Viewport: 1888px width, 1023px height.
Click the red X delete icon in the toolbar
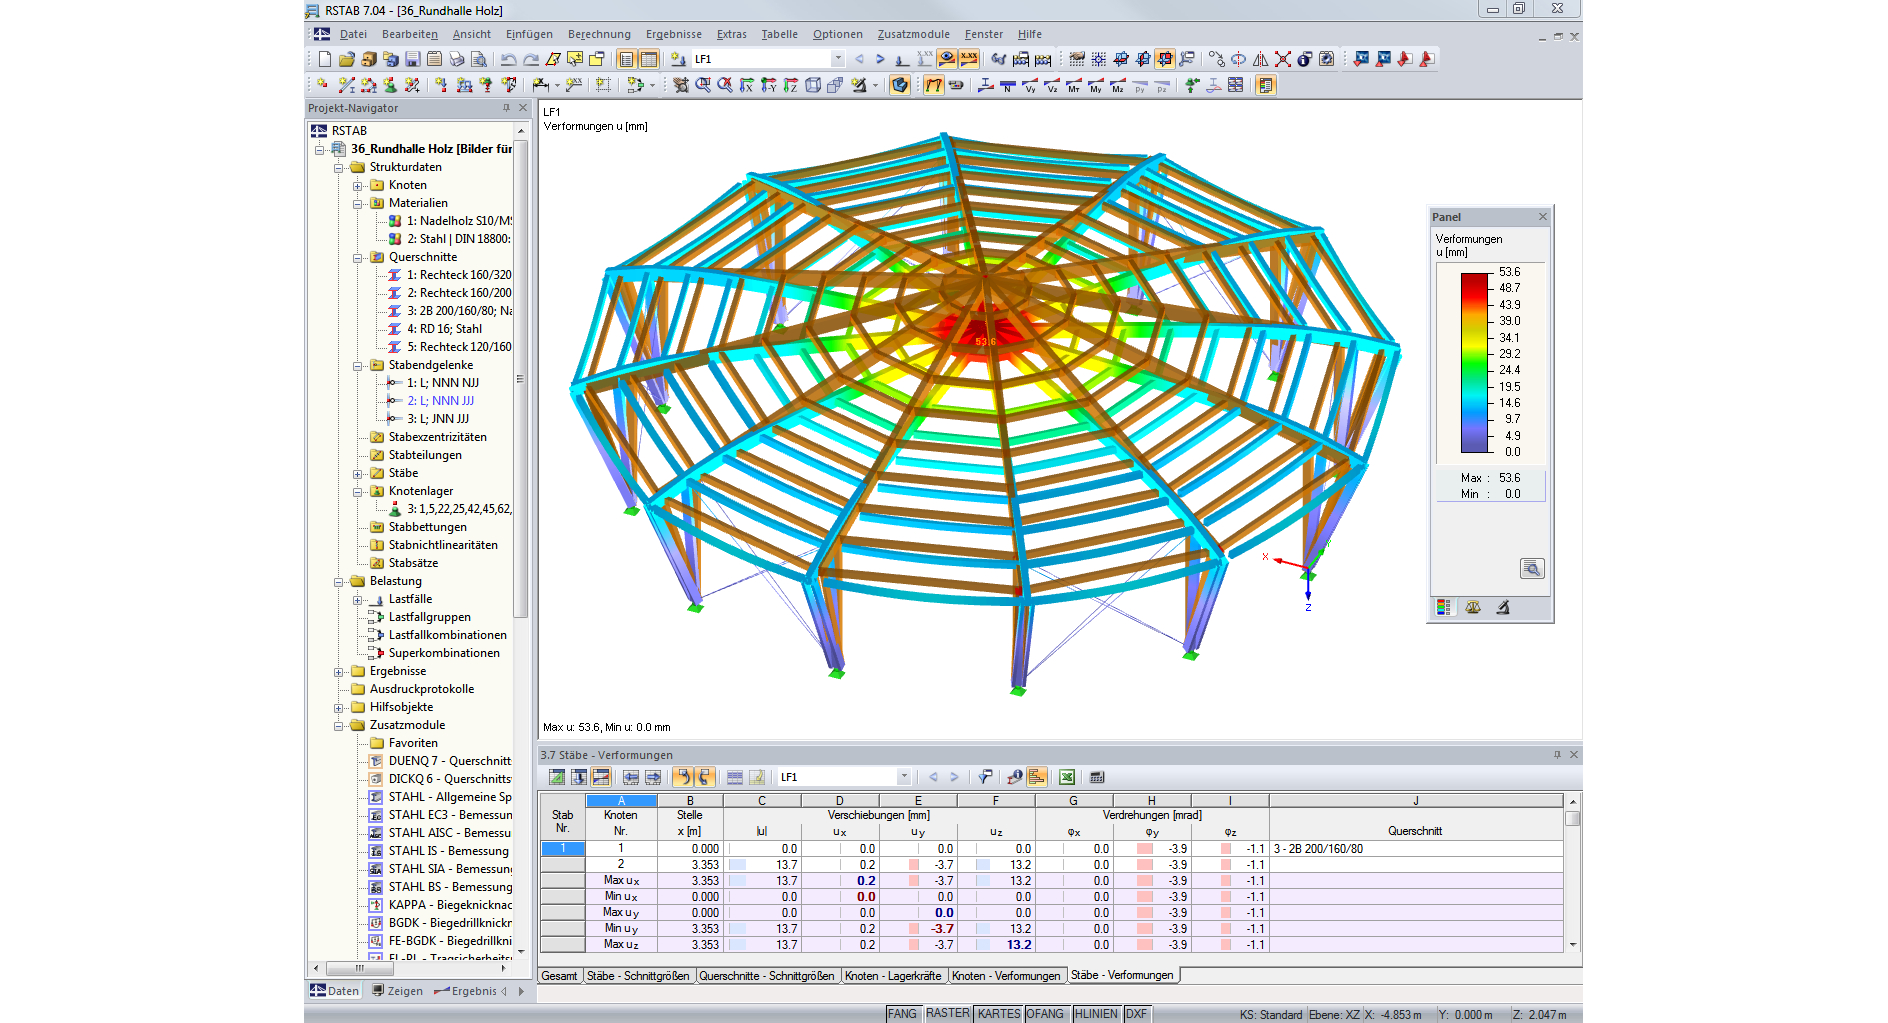point(1283,59)
